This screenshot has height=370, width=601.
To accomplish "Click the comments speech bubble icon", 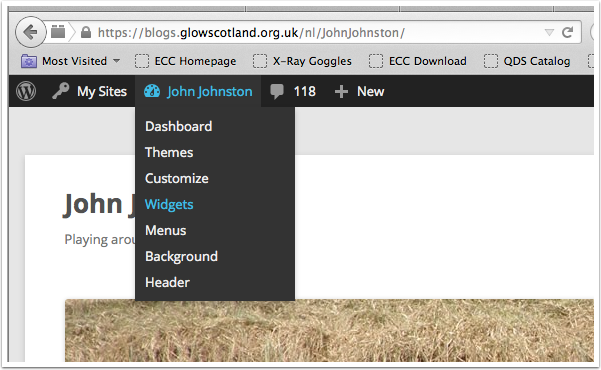I will 277,92.
